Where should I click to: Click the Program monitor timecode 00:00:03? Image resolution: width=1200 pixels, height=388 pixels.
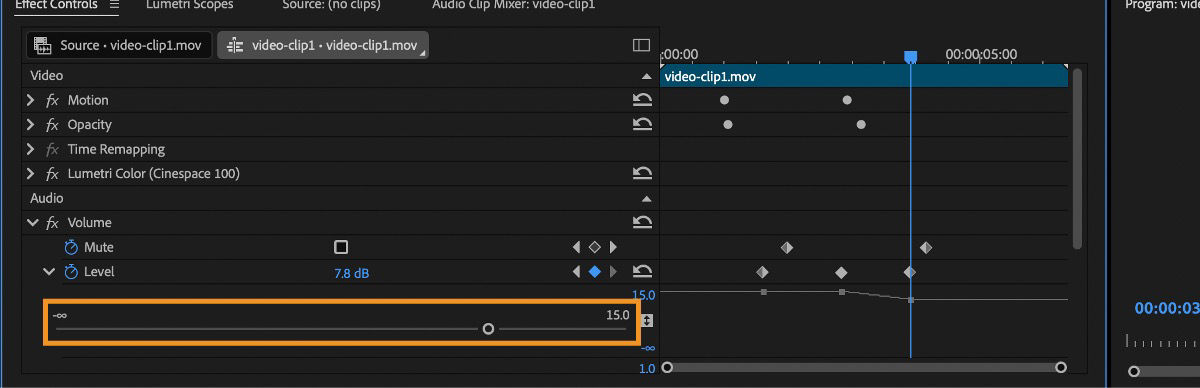pos(1167,309)
